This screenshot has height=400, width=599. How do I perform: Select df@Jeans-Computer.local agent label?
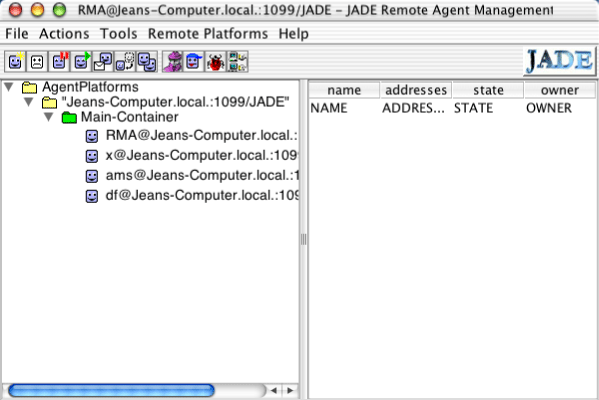tap(202, 195)
